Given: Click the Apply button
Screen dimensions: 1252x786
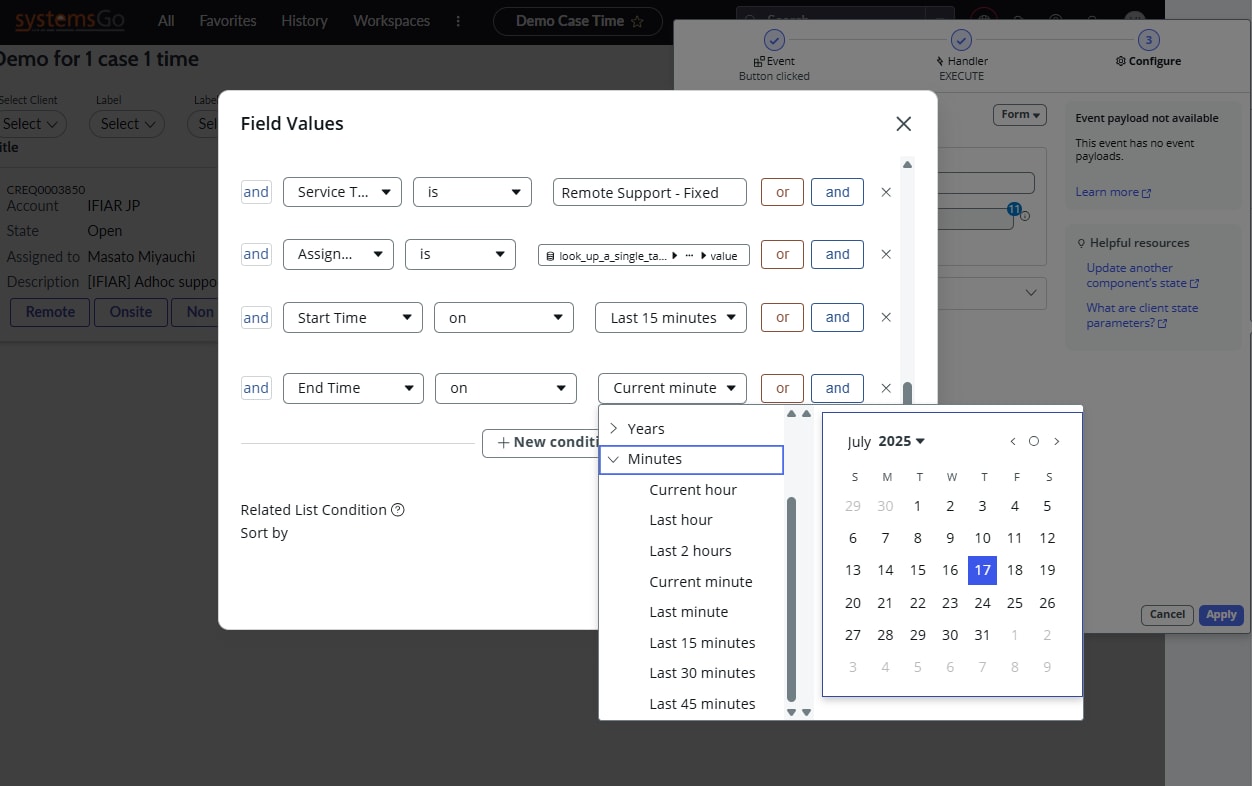Looking at the screenshot, I should click(1220, 615).
